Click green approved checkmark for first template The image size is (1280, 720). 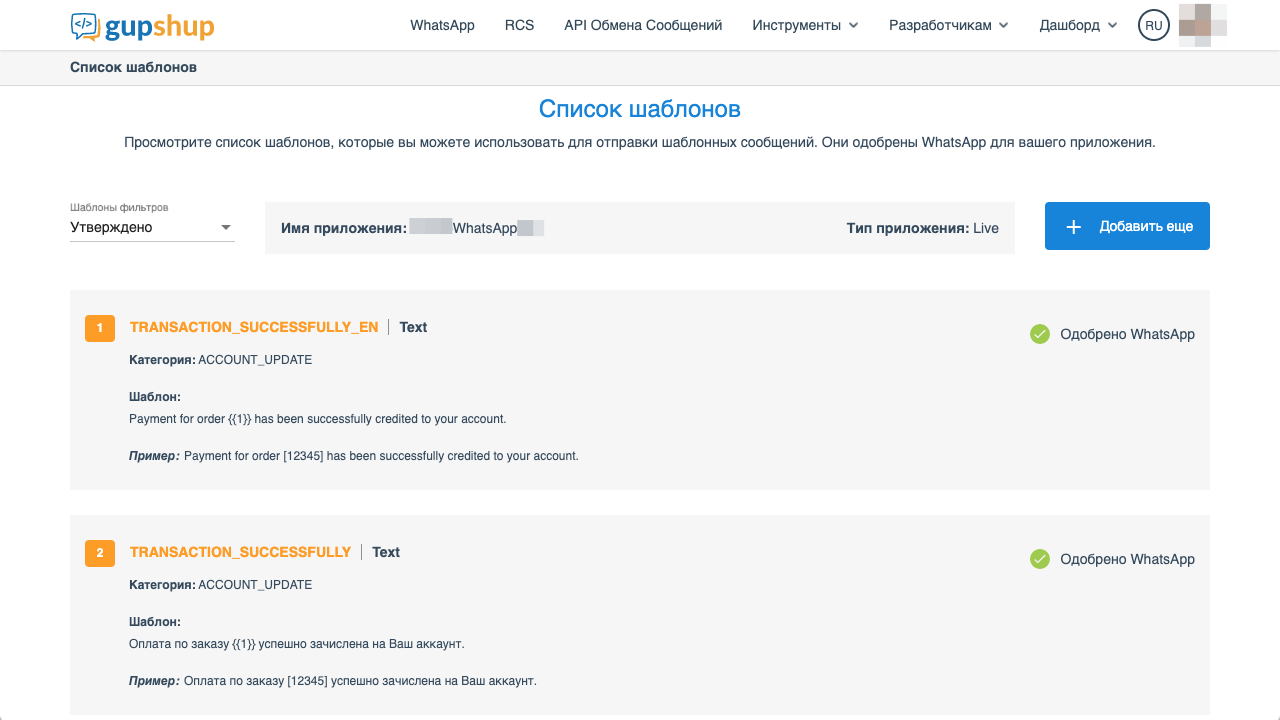pyautogui.click(x=1040, y=334)
